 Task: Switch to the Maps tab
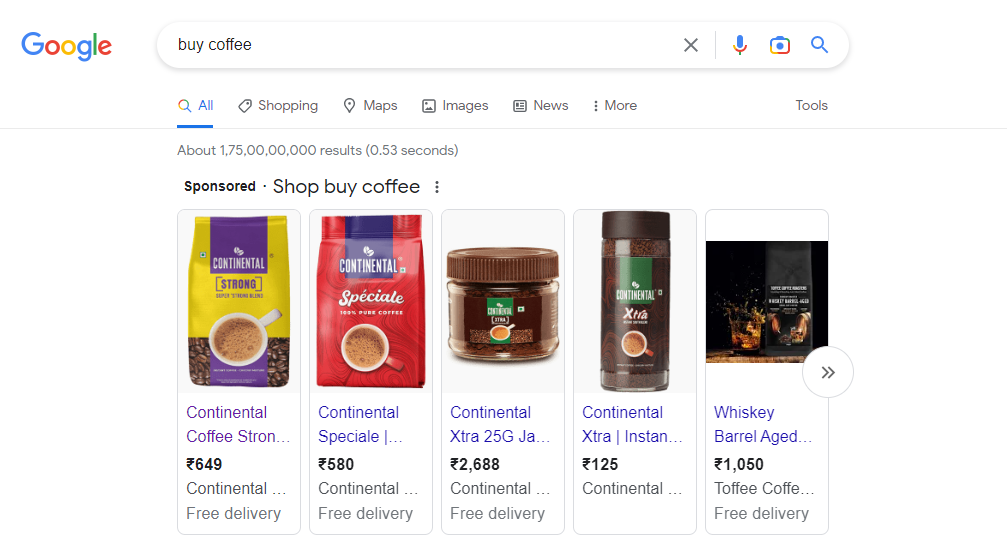(371, 105)
